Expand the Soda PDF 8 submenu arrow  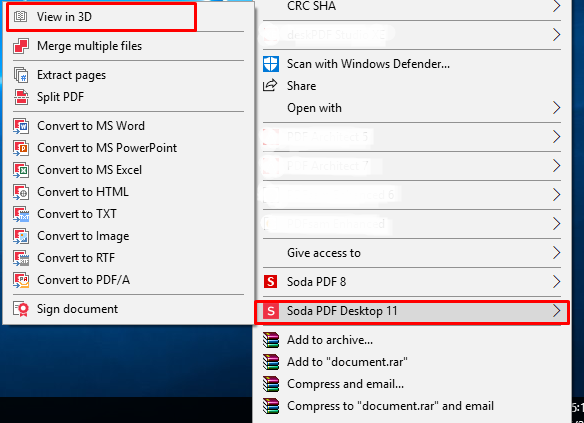pyautogui.click(x=556, y=282)
